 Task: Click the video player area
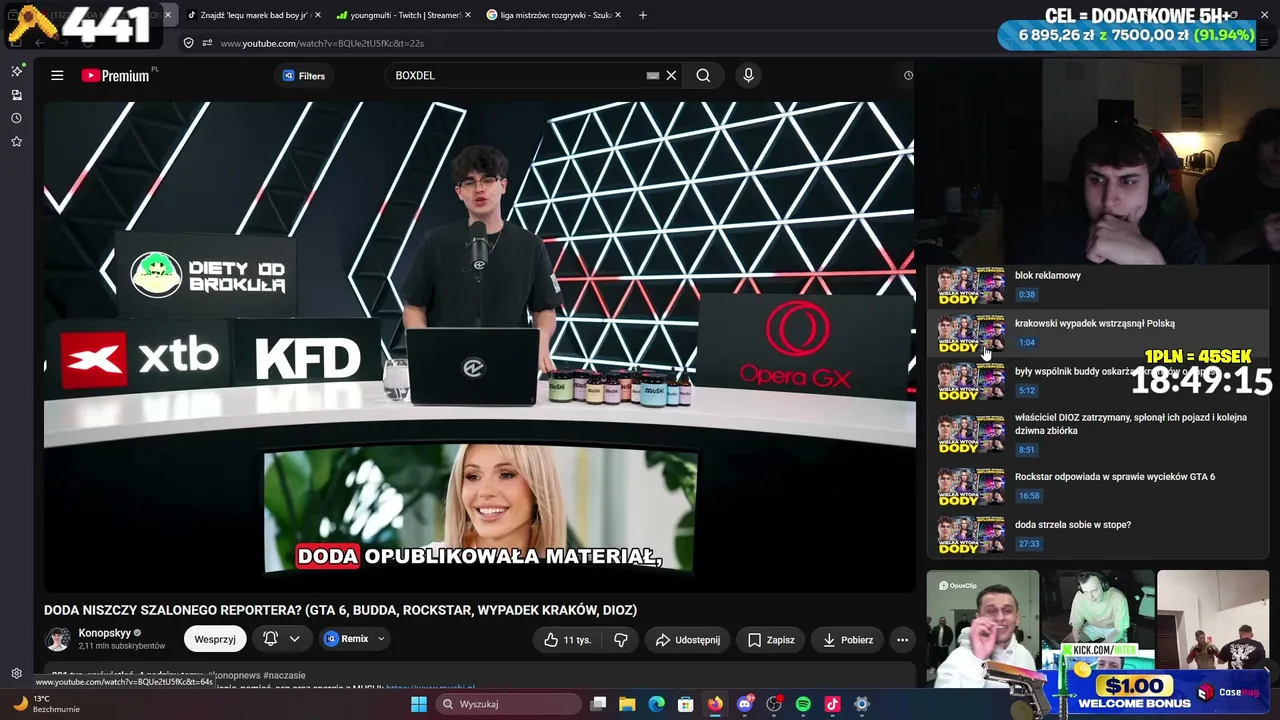[479, 346]
